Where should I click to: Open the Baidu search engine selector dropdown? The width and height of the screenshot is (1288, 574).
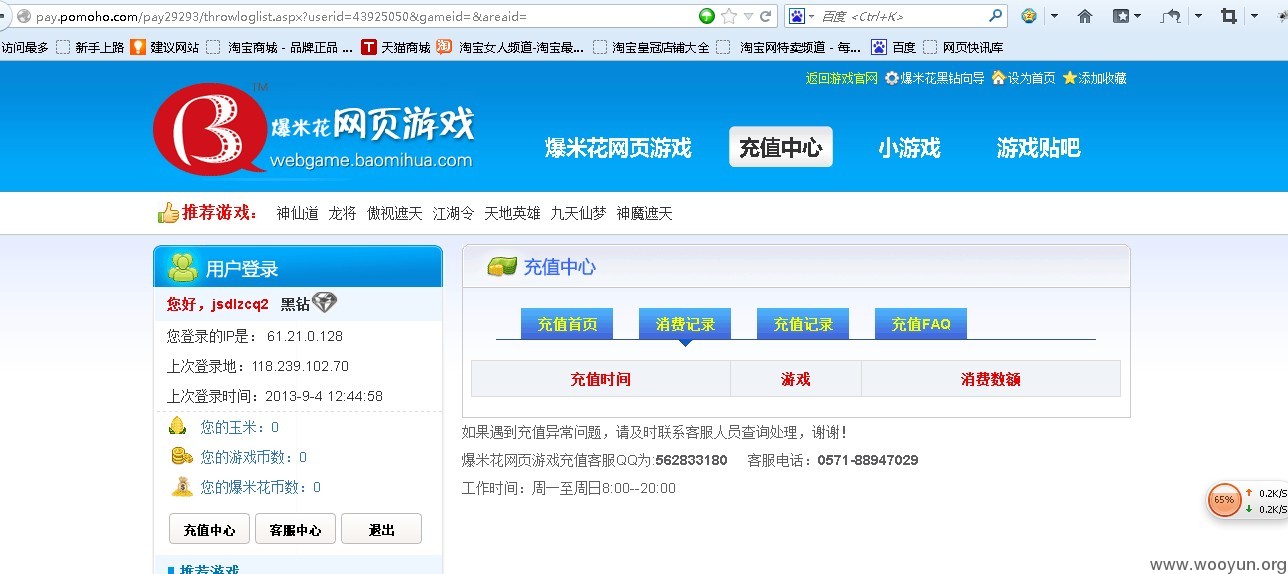coord(802,16)
